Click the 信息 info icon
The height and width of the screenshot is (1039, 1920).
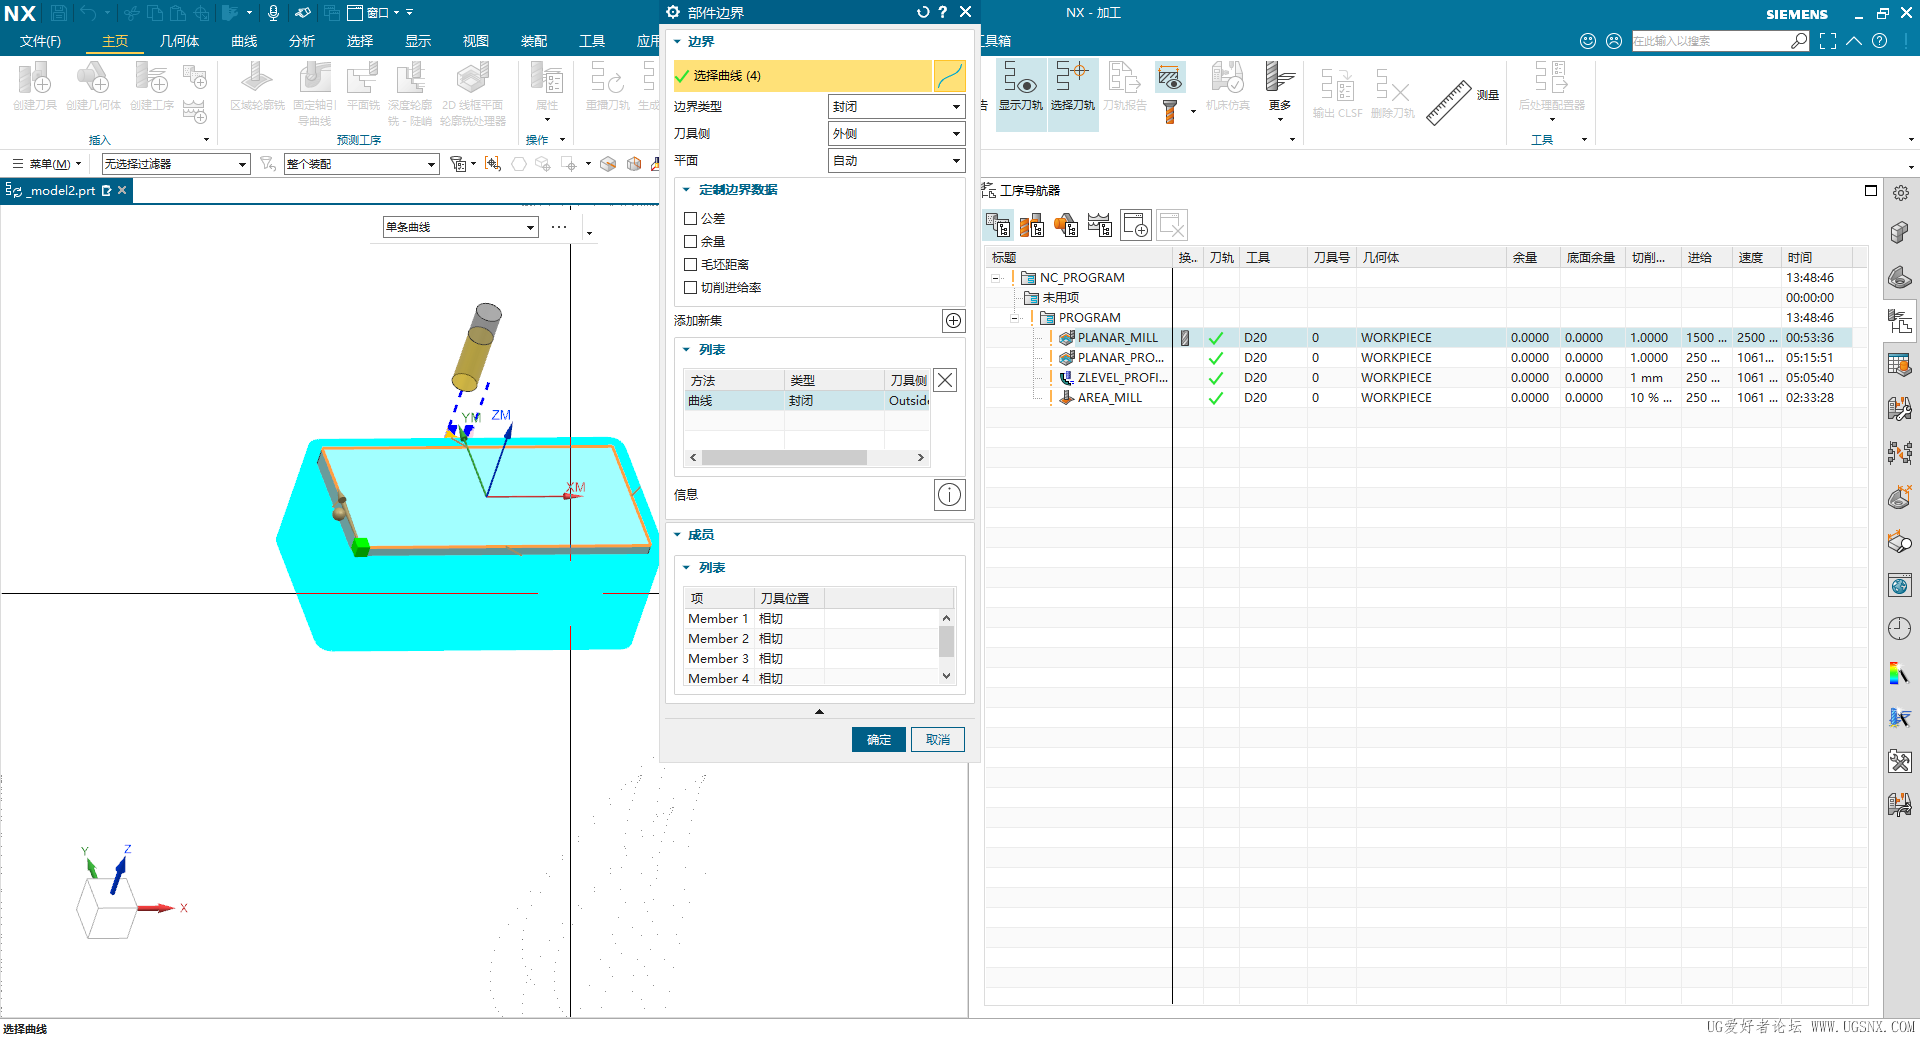[x=949, y=494]
